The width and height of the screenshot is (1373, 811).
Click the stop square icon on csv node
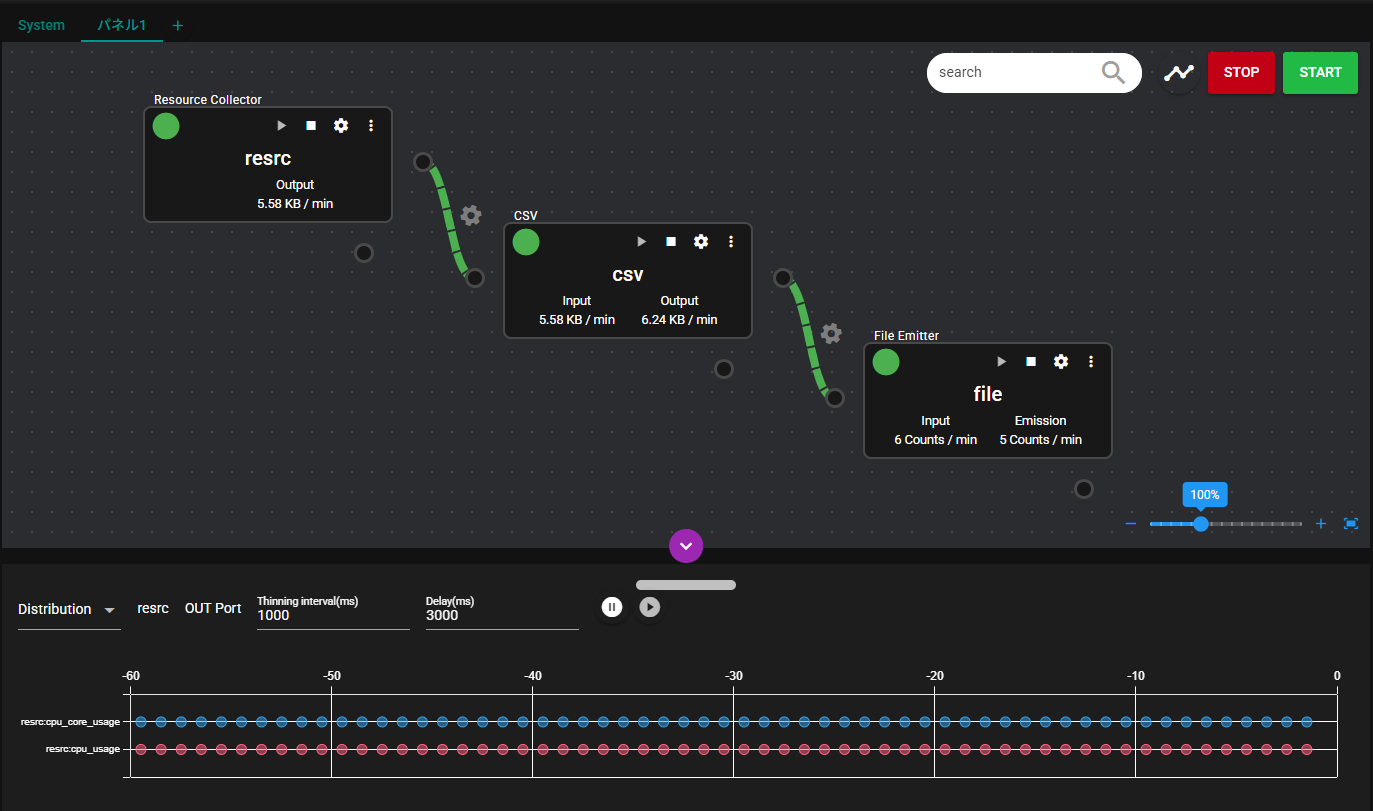[x=671, y=242]
